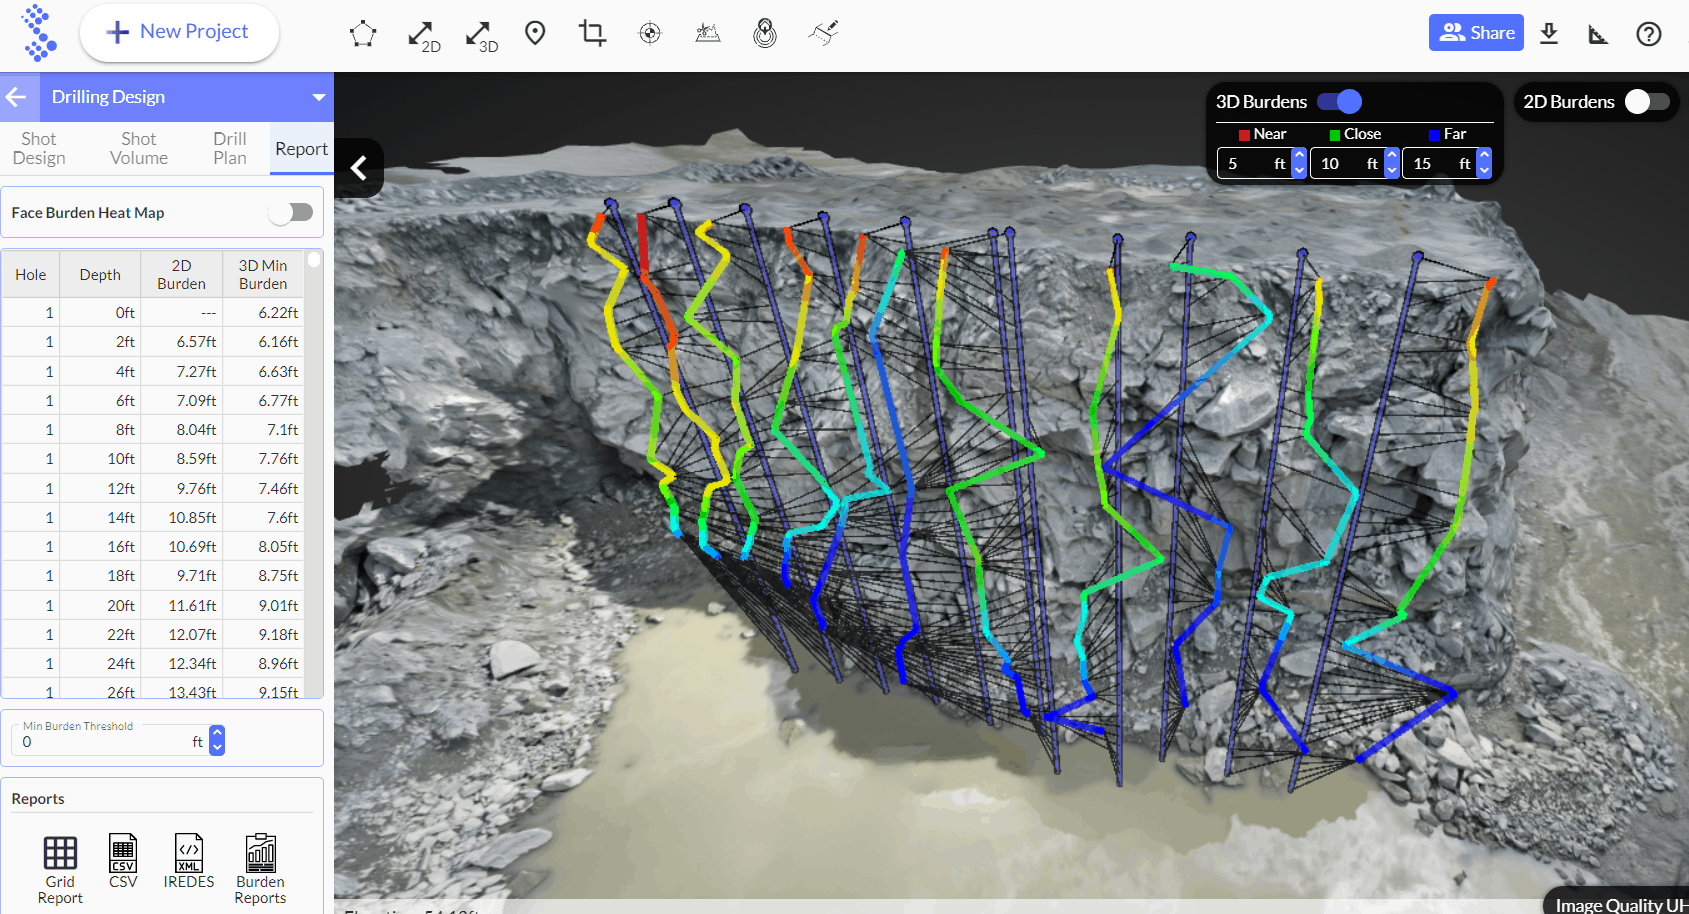Screen dimensions: 1689x914
Task: Export the IREDES XML file
Action: click(x=189, y=861)
